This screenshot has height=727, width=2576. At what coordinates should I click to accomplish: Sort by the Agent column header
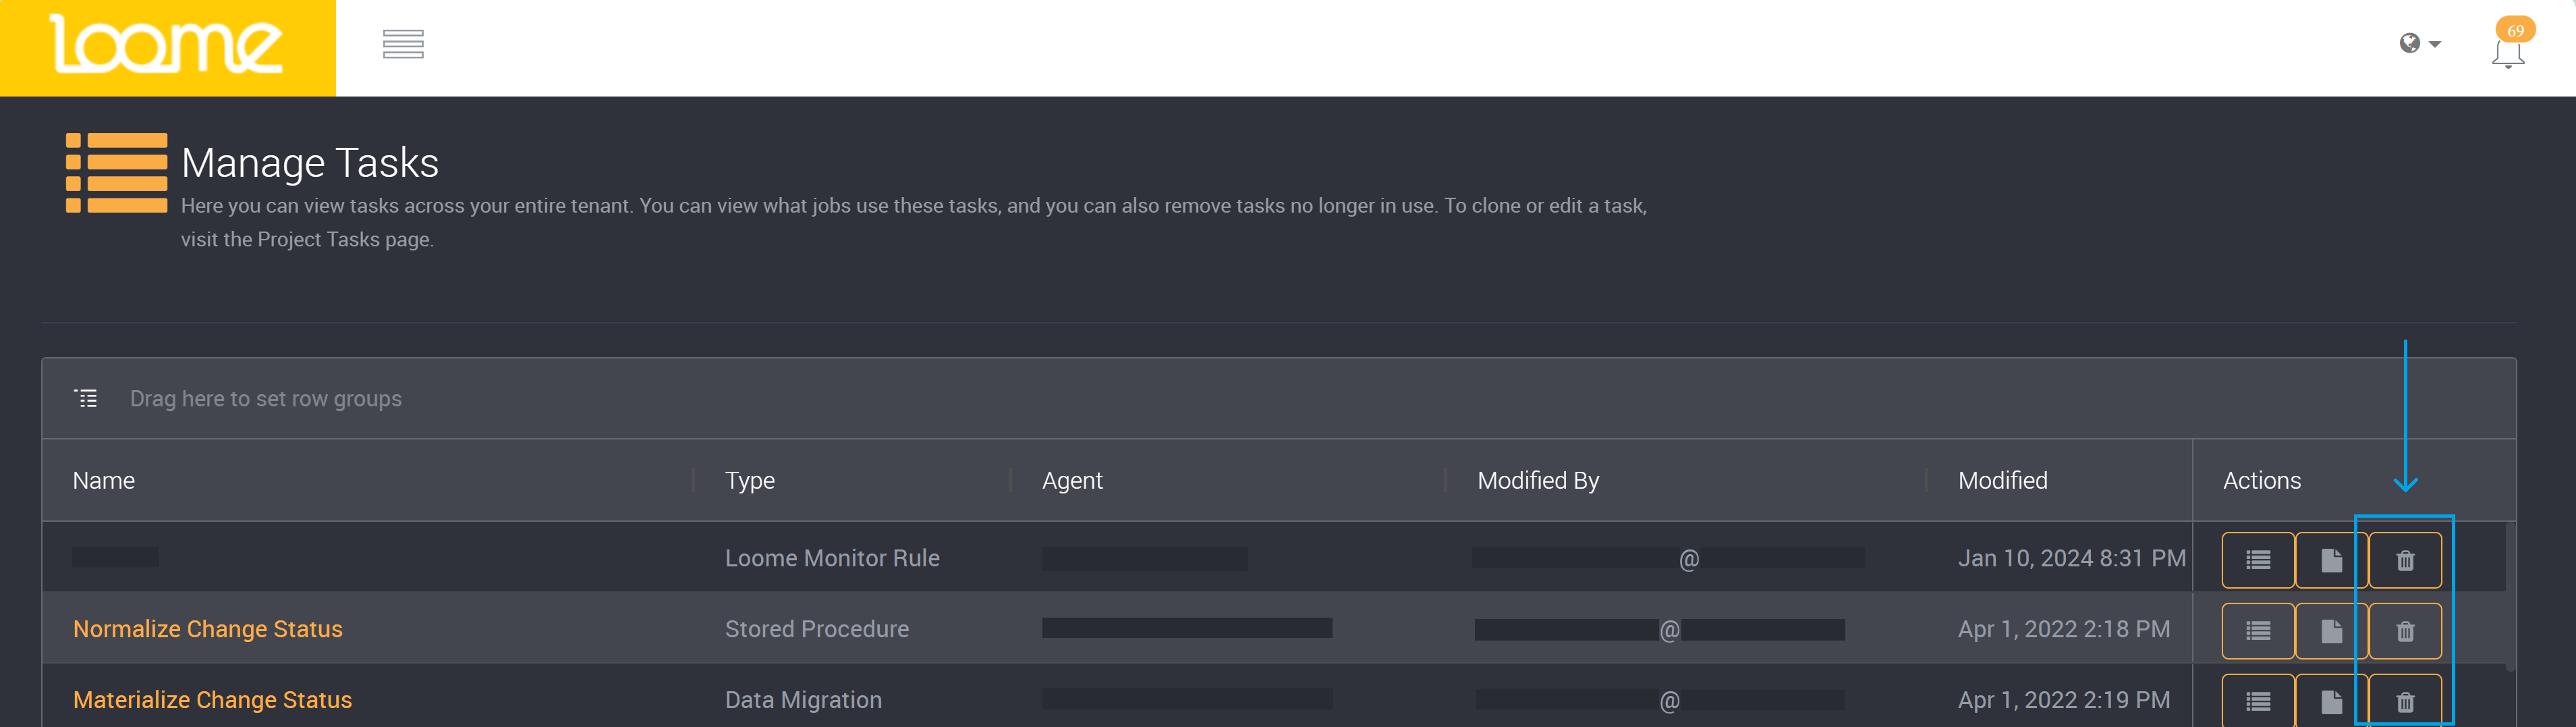pos(1072,481)
